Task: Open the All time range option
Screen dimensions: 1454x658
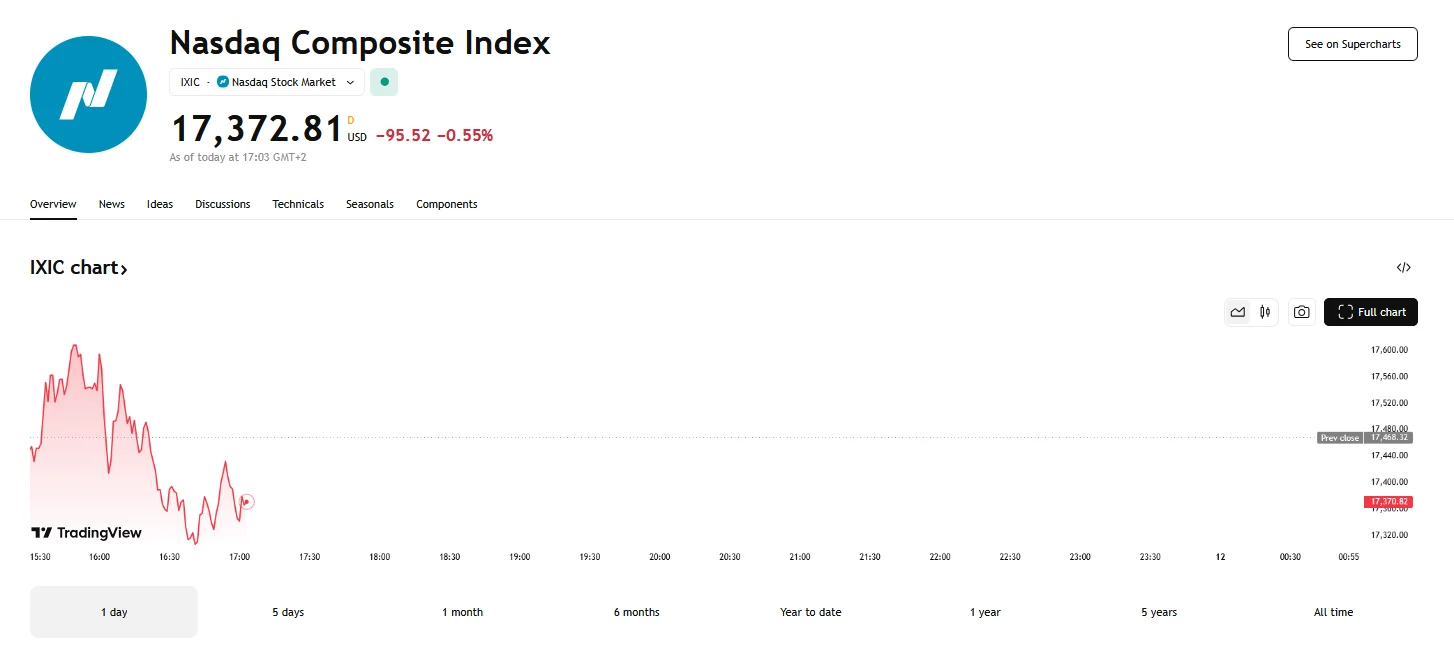Action: (1333, 611)
